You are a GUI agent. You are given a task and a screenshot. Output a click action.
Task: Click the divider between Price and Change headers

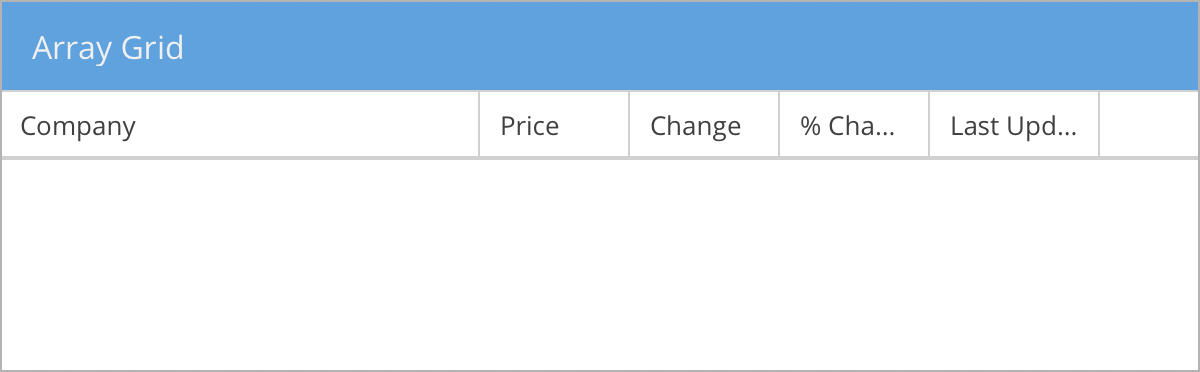[629, 125]
